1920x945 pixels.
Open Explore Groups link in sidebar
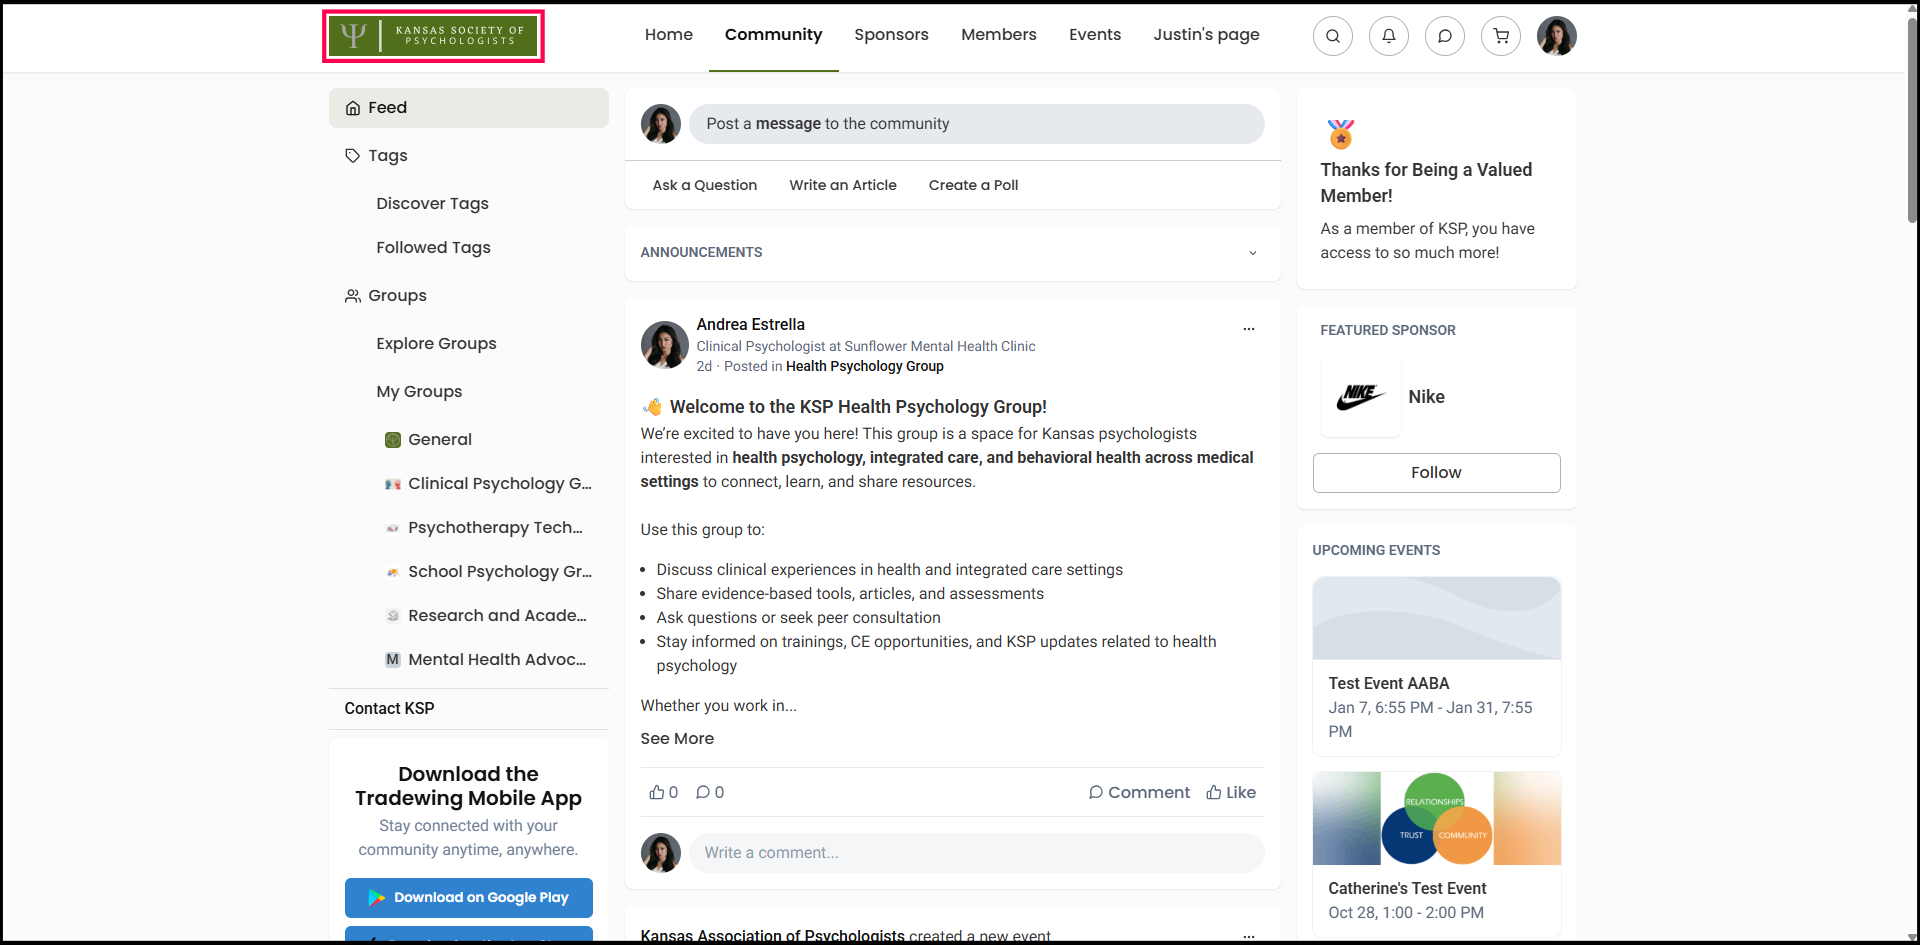436,343
